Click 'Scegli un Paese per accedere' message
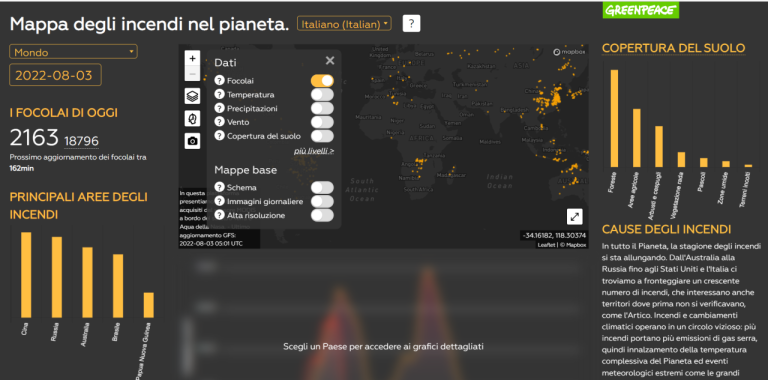The width and height of the screenshot is (768, 380). 383,347
